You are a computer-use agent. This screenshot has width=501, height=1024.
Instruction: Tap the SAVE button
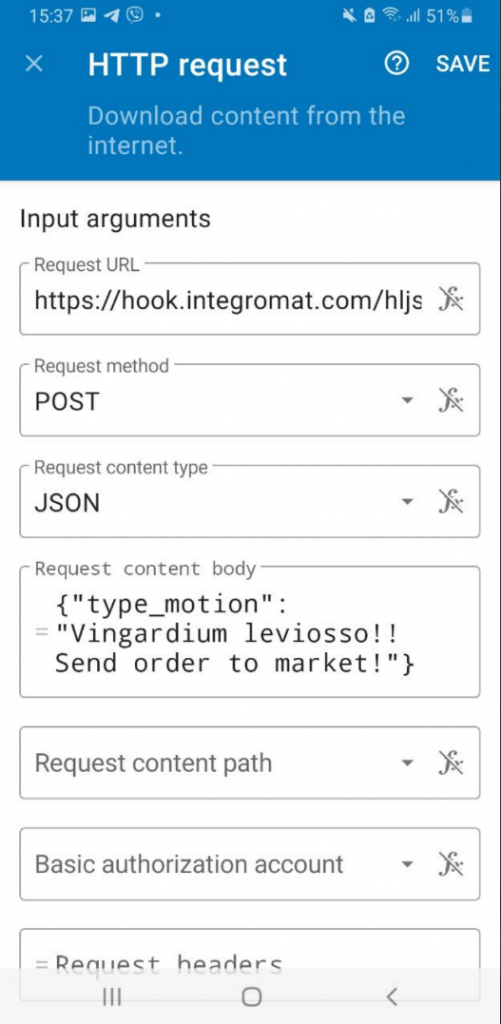[x=463, y=63]
